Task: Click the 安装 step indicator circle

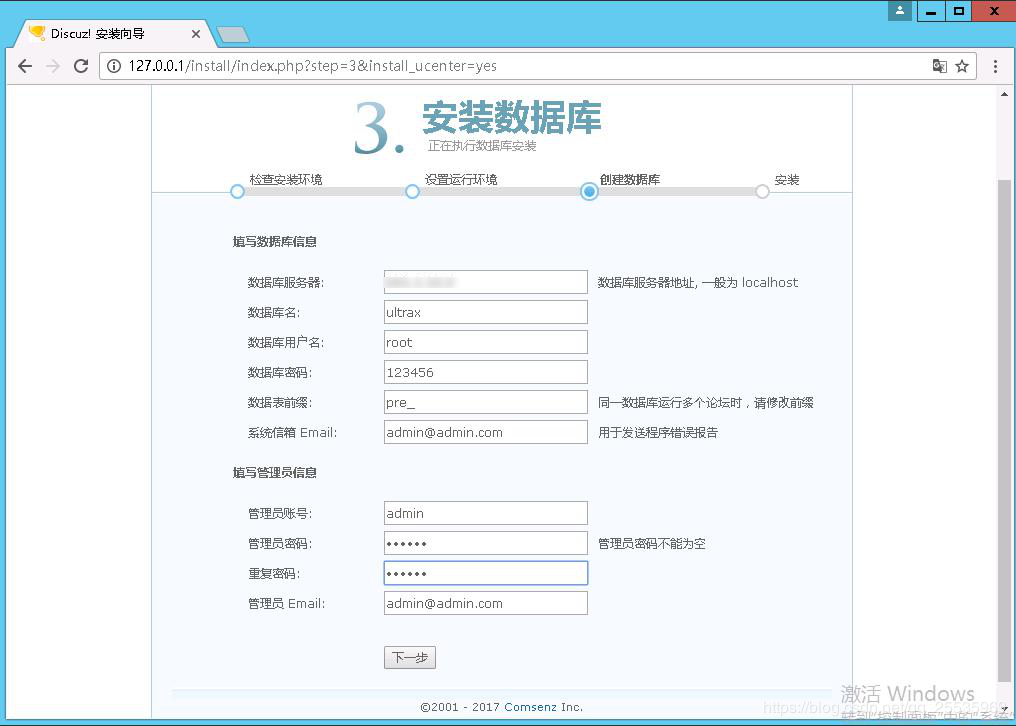Action: pos(762,191)
